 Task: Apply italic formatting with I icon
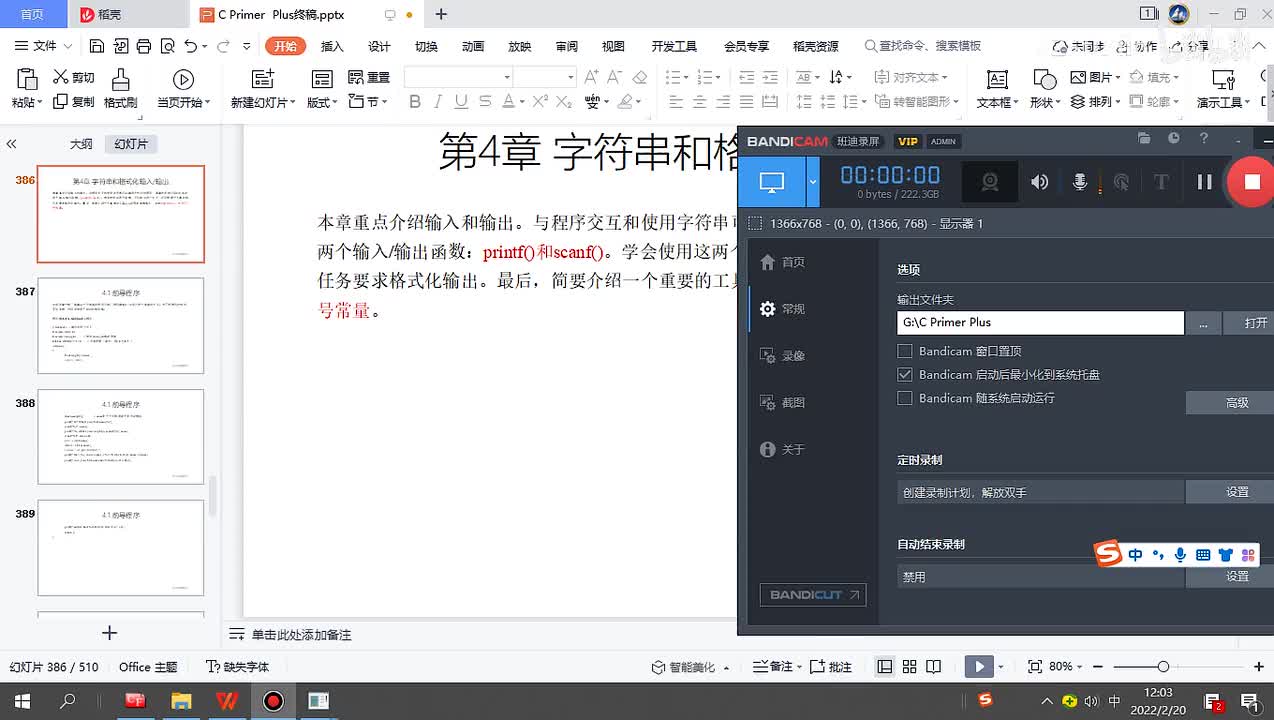pos(438,101)
